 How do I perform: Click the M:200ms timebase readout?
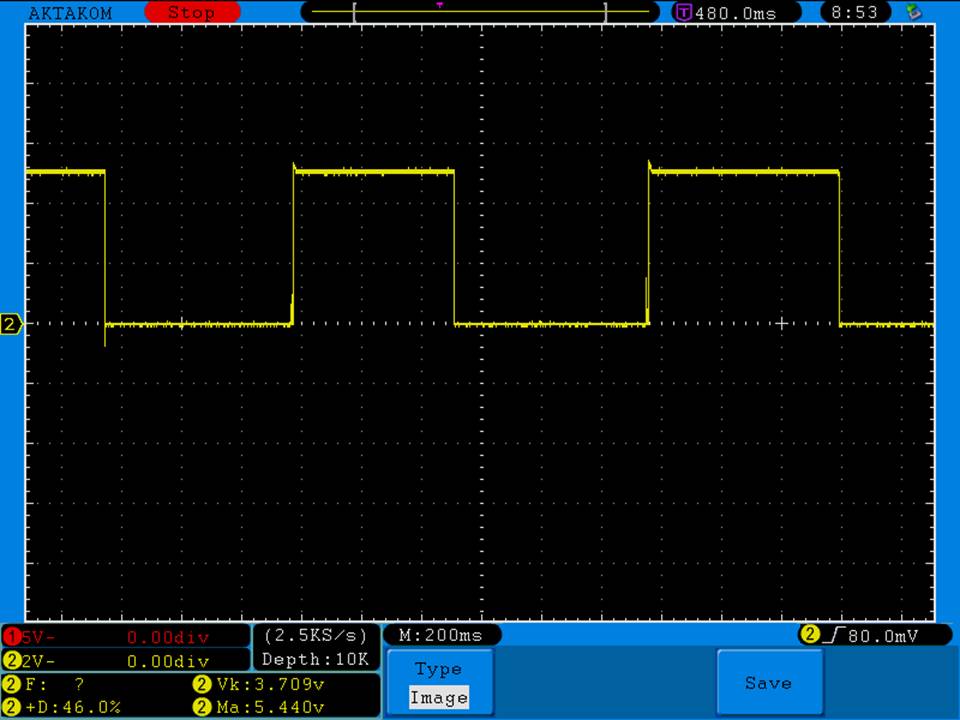tap(441, 635)
